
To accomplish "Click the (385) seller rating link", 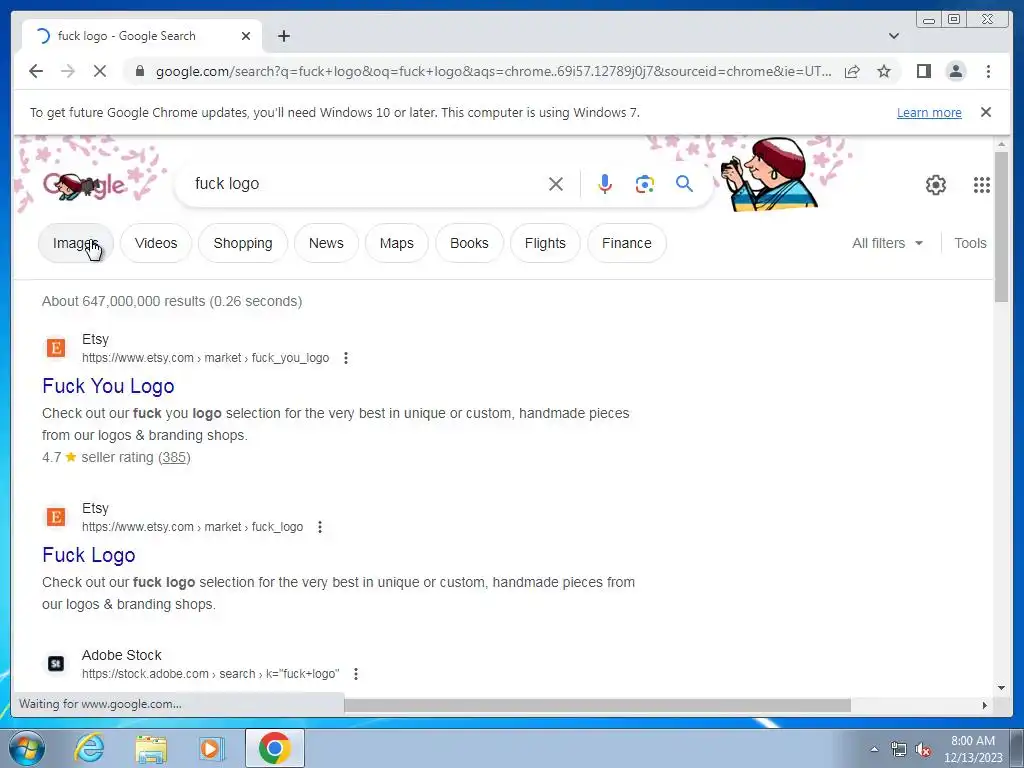I will (x=174, y=457).
